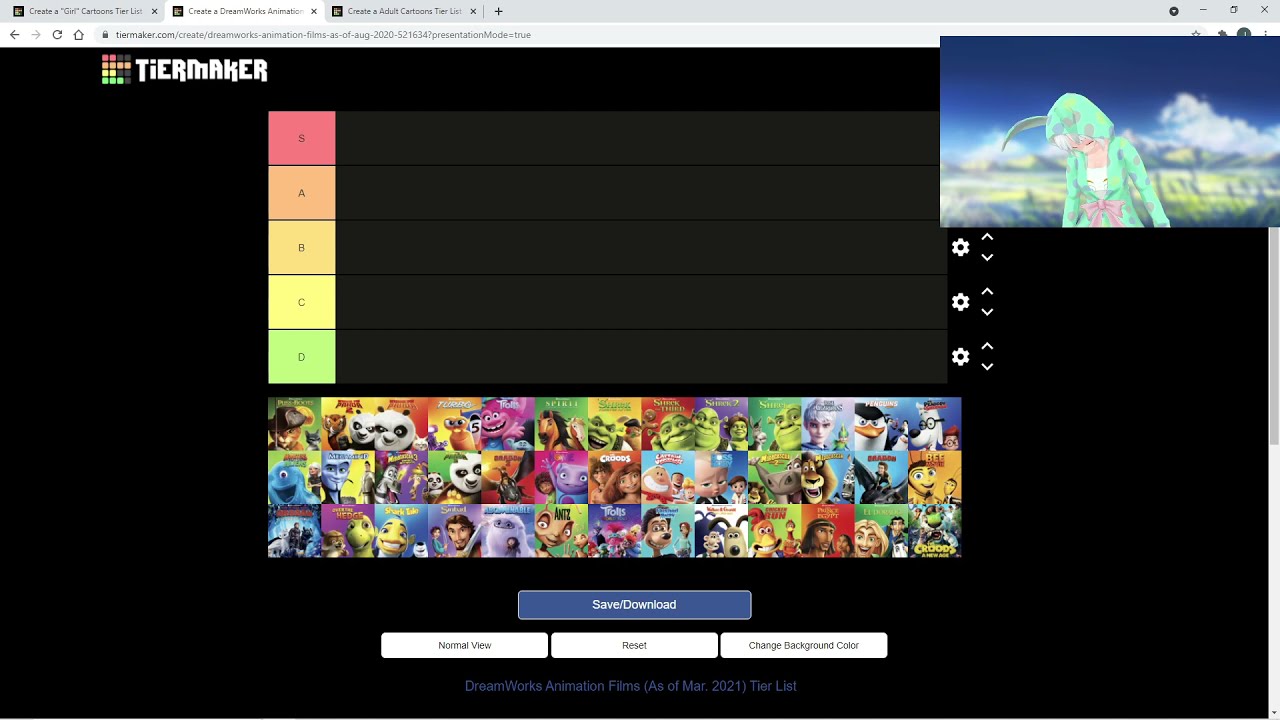Select The Croods poster
Image resolution: width=1280 pixels, height=720 pixels.
[614, 477]
